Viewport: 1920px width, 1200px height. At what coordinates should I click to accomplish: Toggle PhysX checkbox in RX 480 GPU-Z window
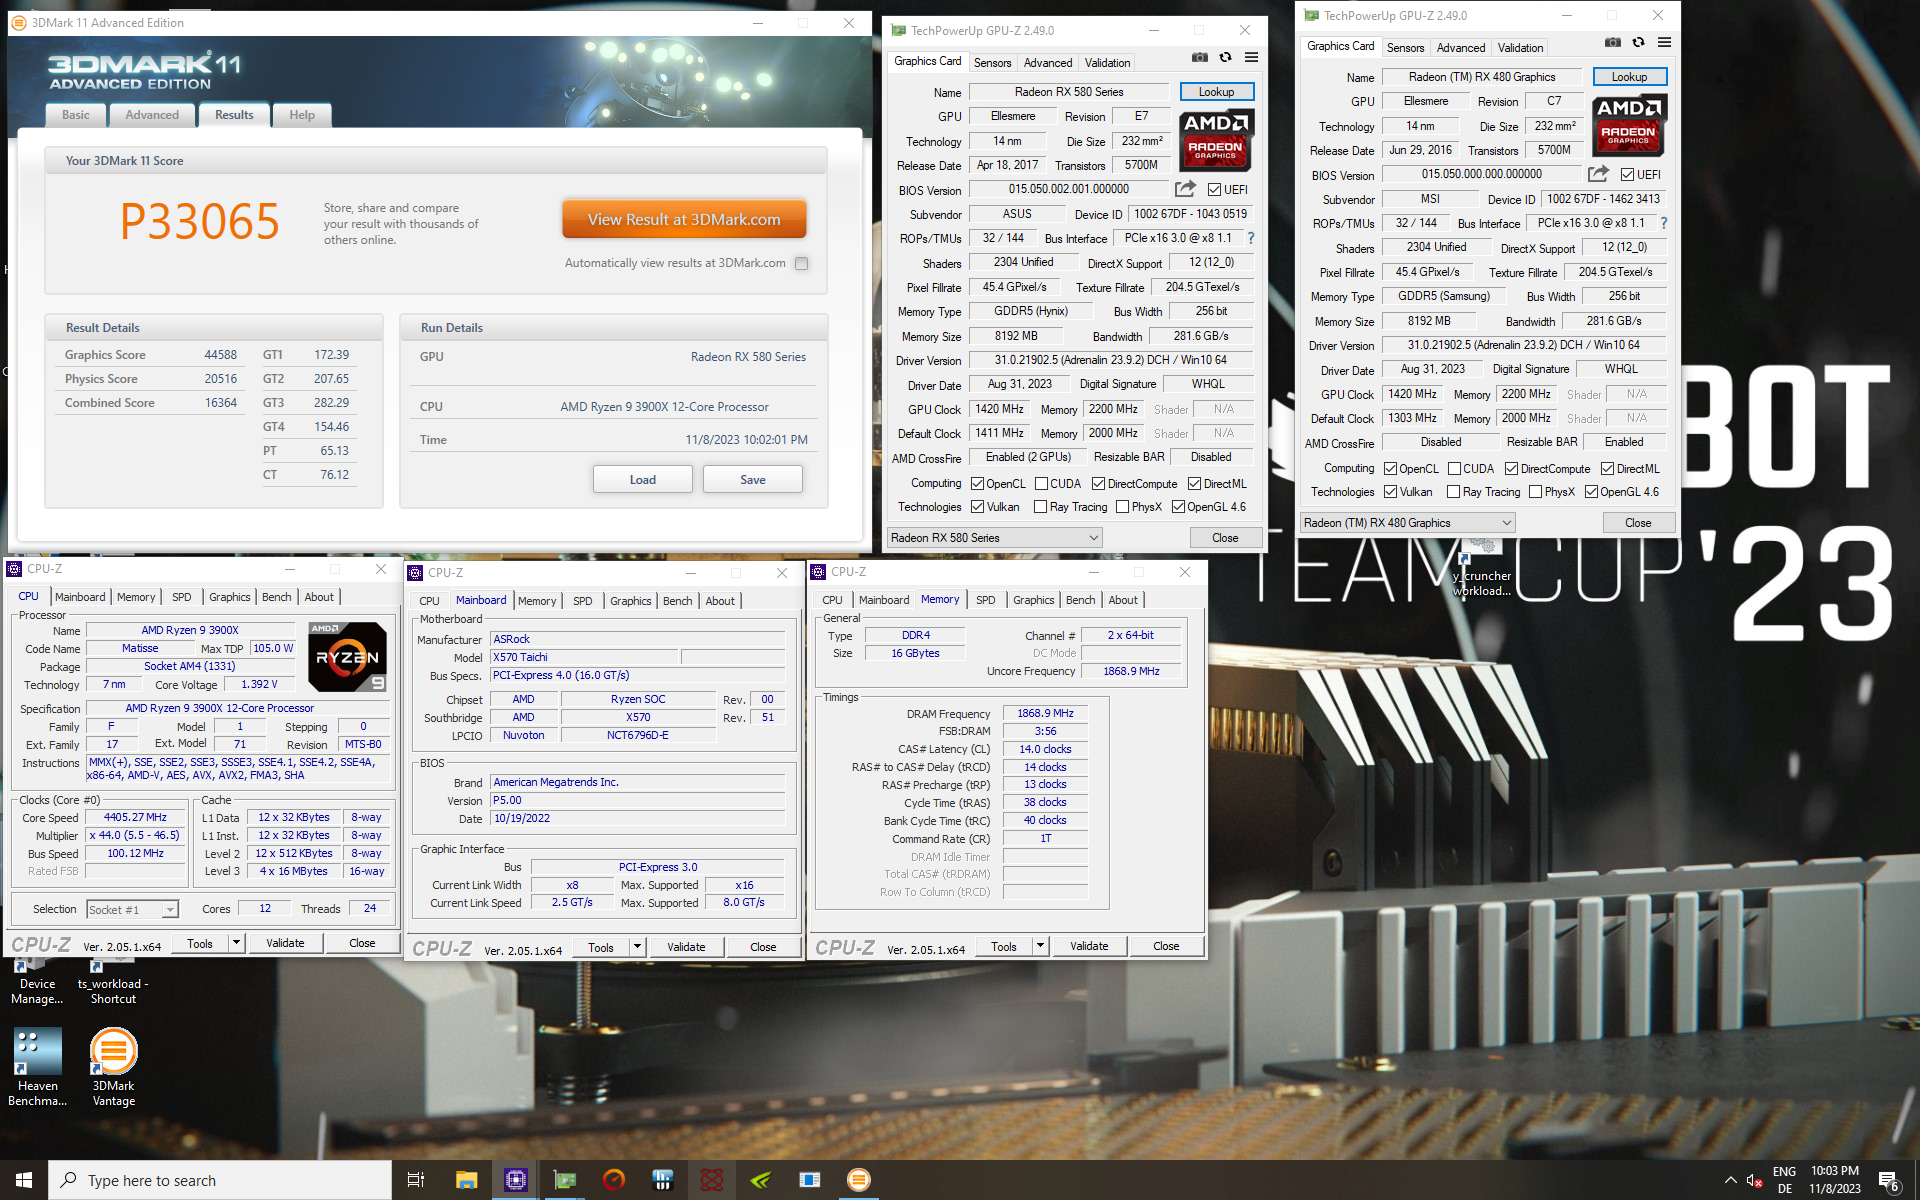1535,492
